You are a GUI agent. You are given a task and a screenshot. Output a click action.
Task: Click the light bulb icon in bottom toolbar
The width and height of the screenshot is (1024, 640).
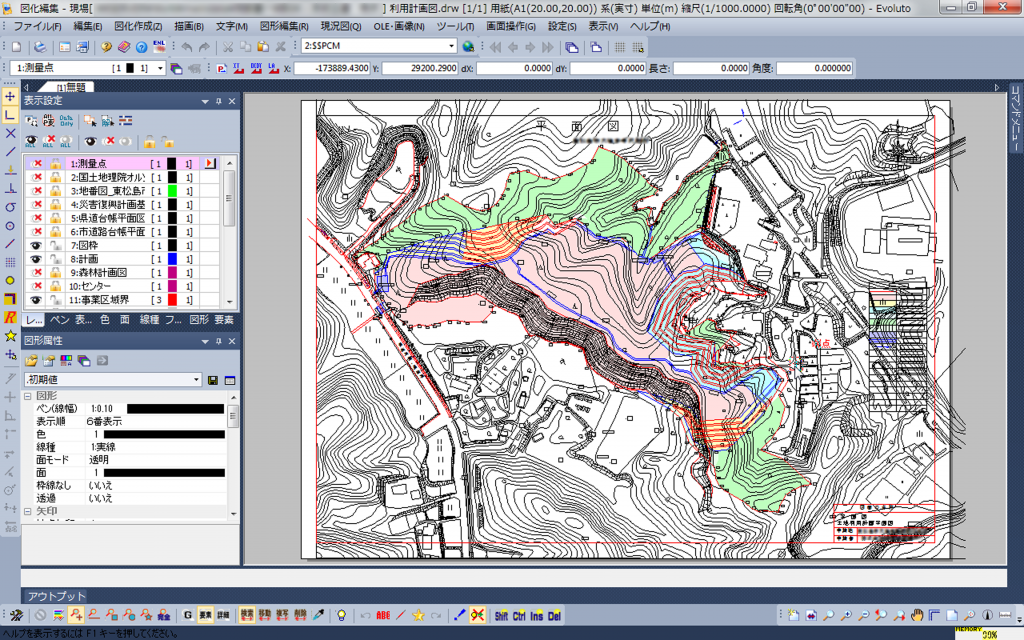pos(342,615)
